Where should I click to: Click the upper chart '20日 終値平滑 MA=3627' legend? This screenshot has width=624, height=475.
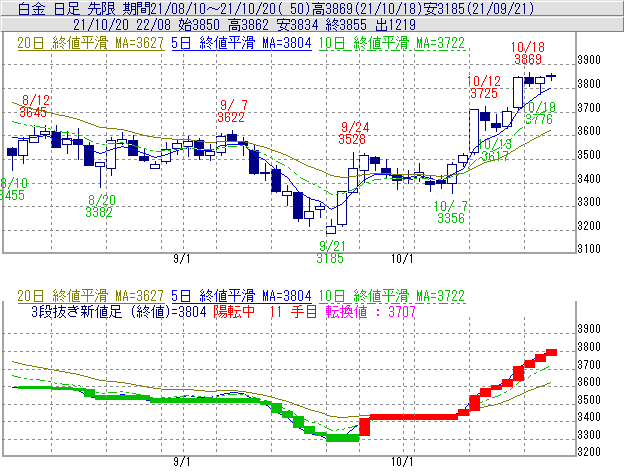(90, 43)
